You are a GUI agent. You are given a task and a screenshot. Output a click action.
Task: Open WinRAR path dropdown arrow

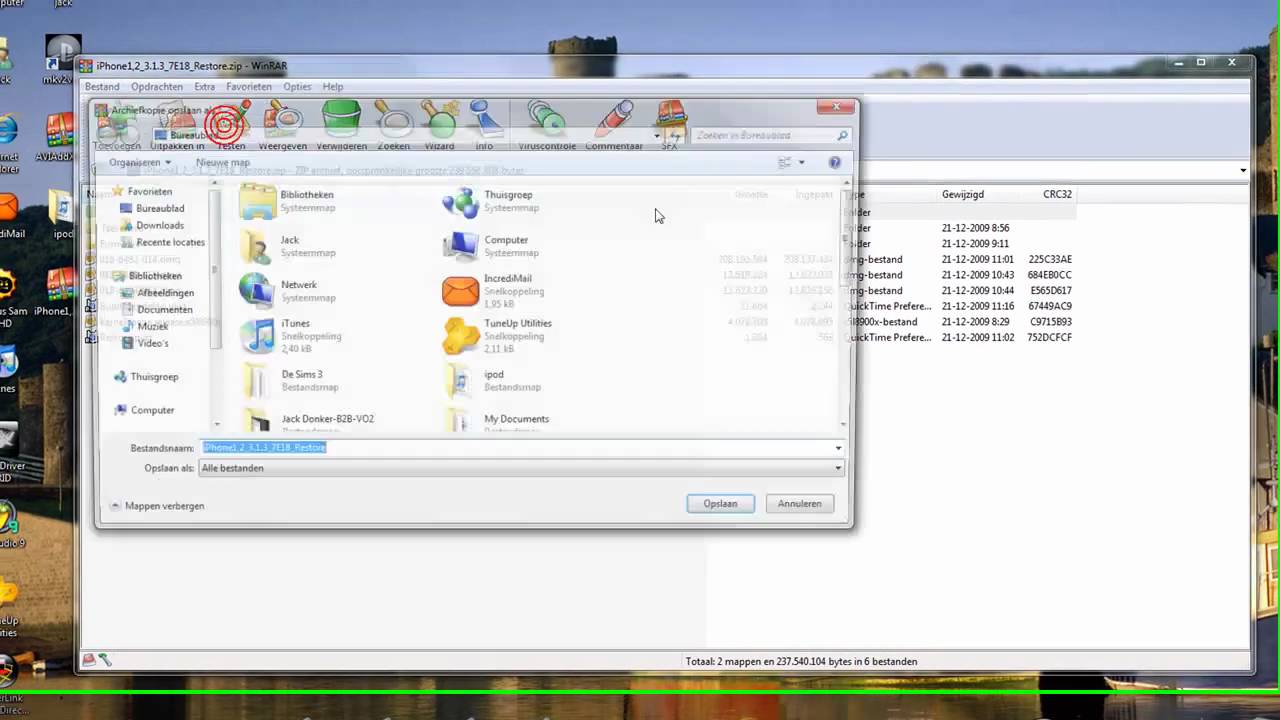click(x=1243, y=170)
